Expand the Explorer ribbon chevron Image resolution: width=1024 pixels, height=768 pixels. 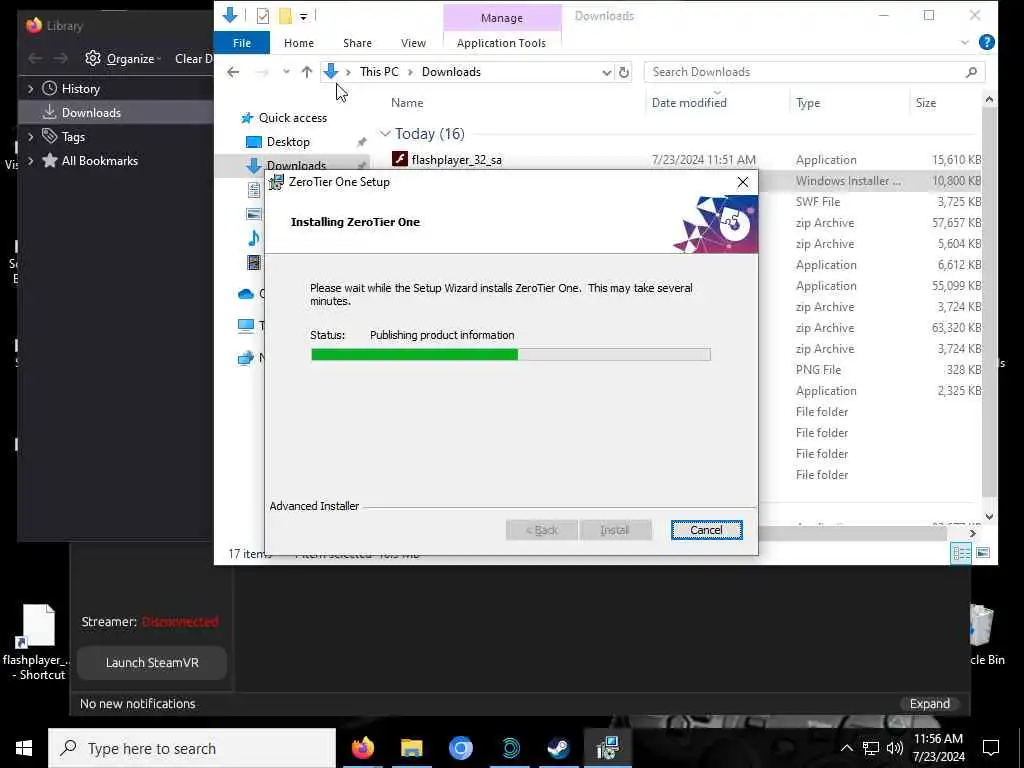(x=965, y=42)
